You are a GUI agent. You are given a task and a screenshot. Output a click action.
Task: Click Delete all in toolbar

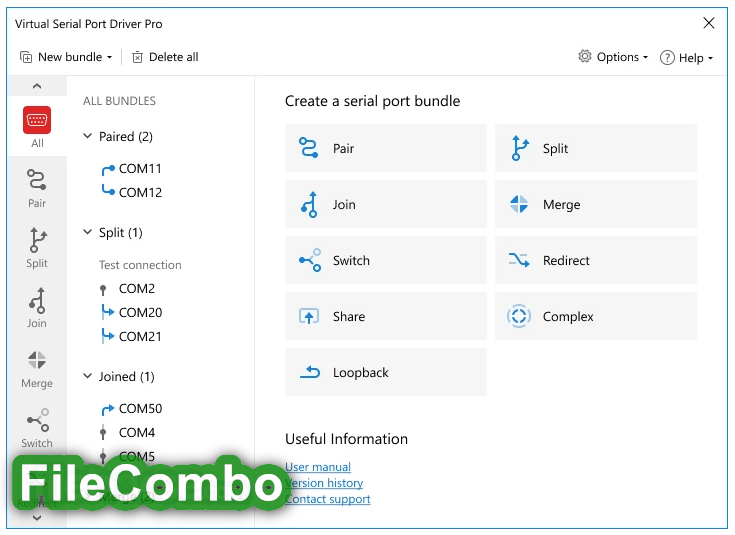coord(165,57)
